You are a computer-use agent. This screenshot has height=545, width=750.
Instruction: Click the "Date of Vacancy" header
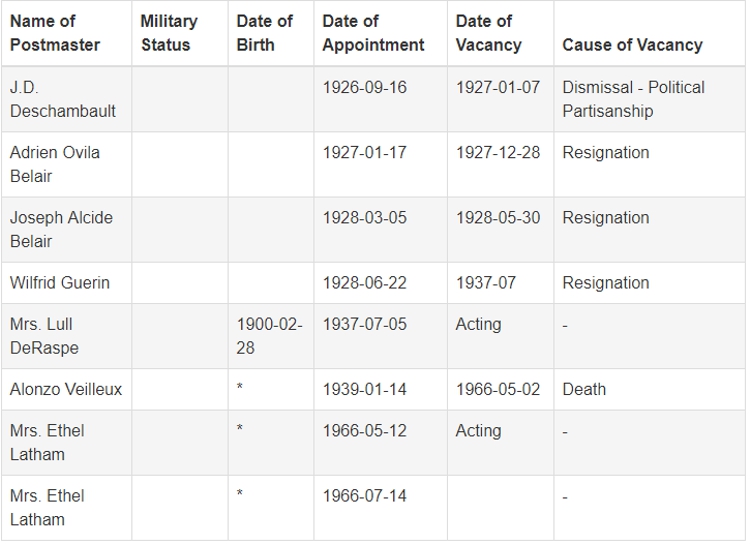tap(488, 33)
